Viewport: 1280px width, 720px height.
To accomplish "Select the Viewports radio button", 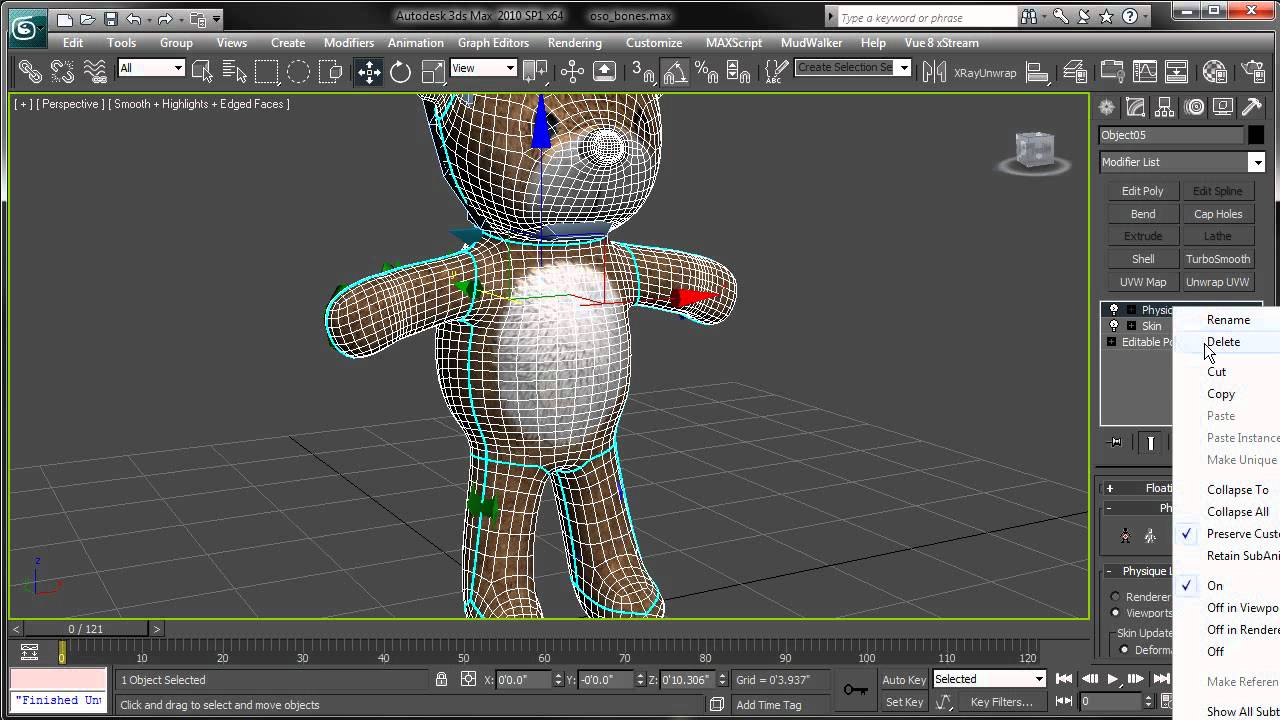I will click(1115, 613).
